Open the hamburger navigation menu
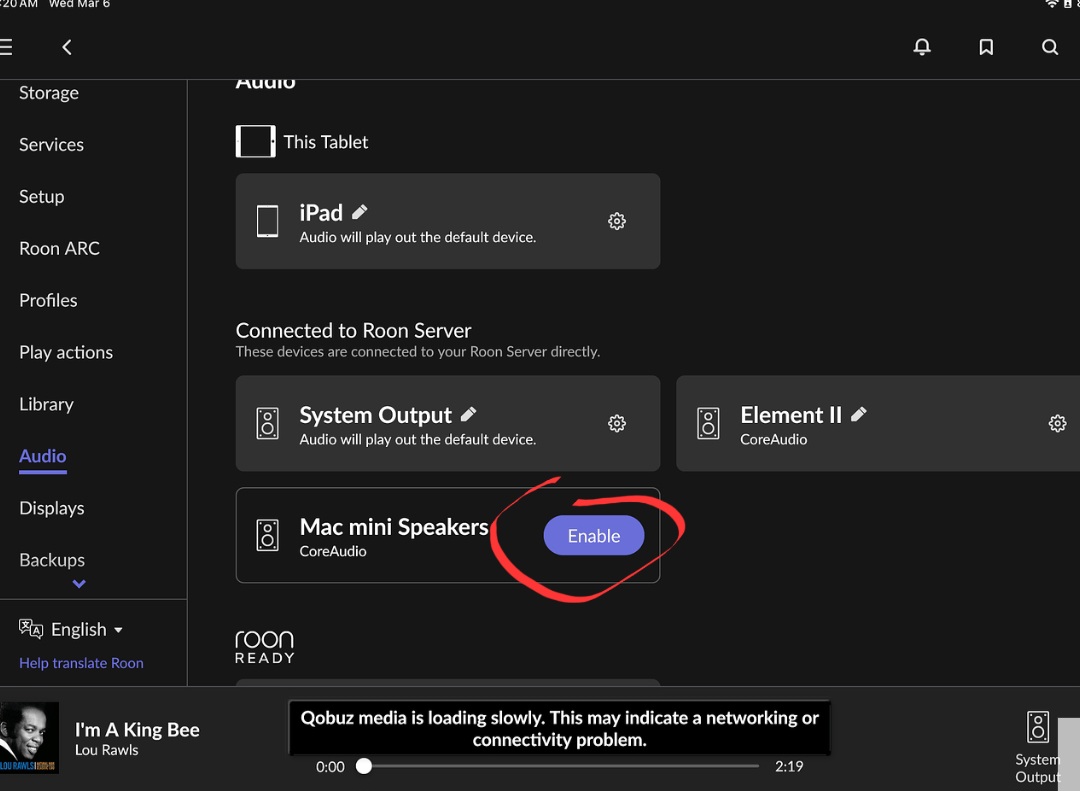The width and height of the screenshot is (1080, 791). point(6,47)
